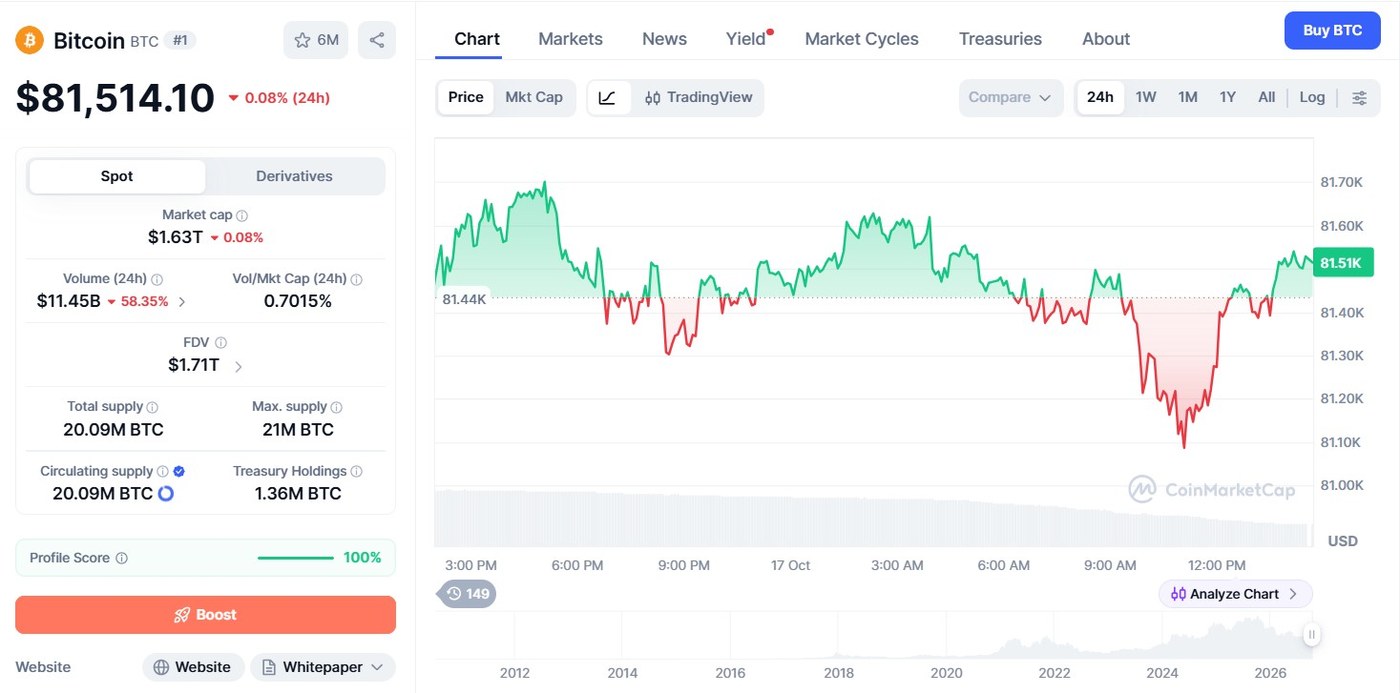Expand the Whitepaper dropdown
1400x693 pixels.
(x=323, y=667)
